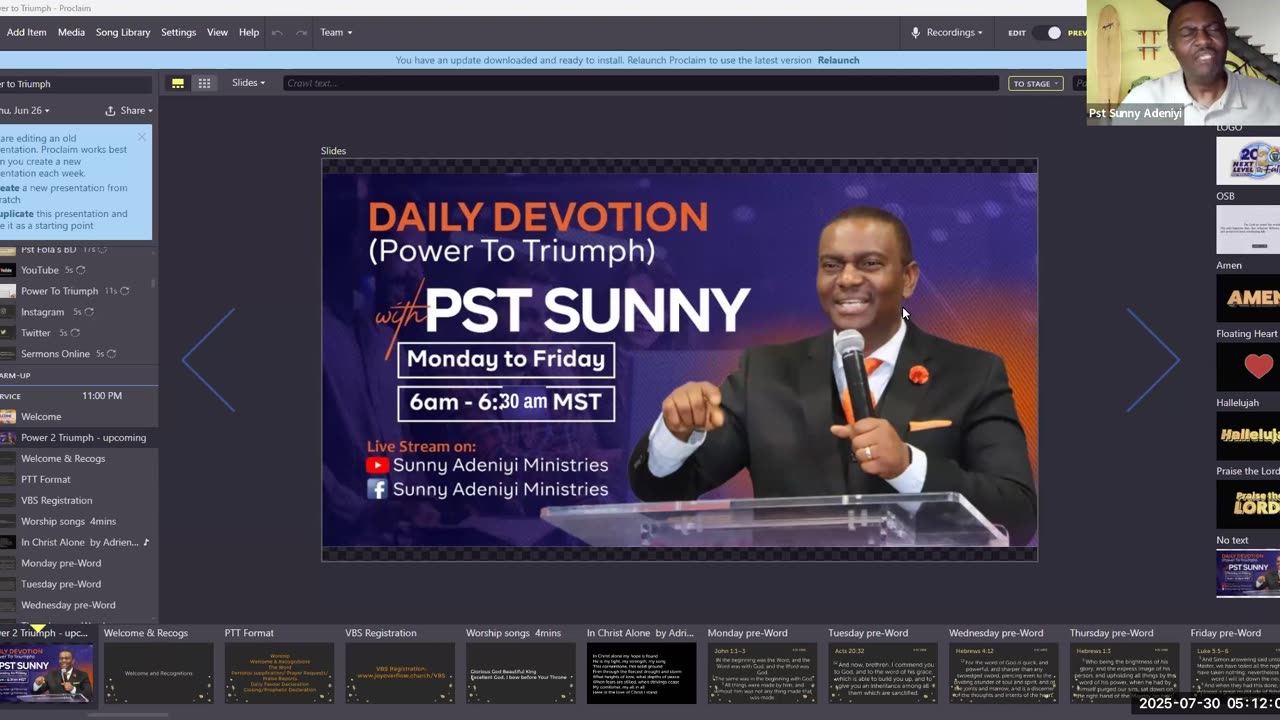Open the Add Item menu

coord(26,32)
